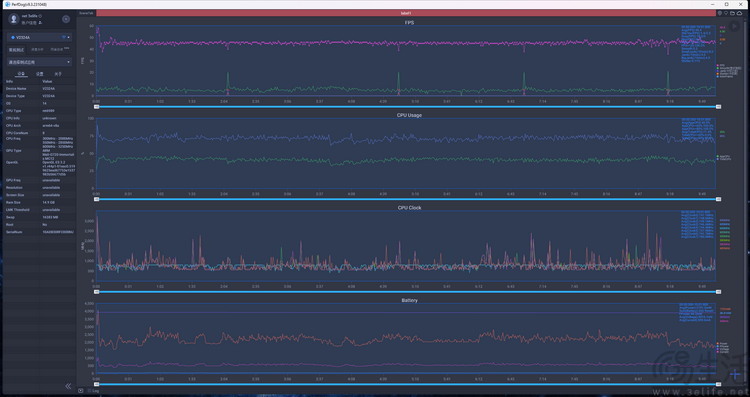Viewport: 750px width, 397px height.
Task: Click the SceneTab label
Action: pyautogui.click(x=87, y=13)
